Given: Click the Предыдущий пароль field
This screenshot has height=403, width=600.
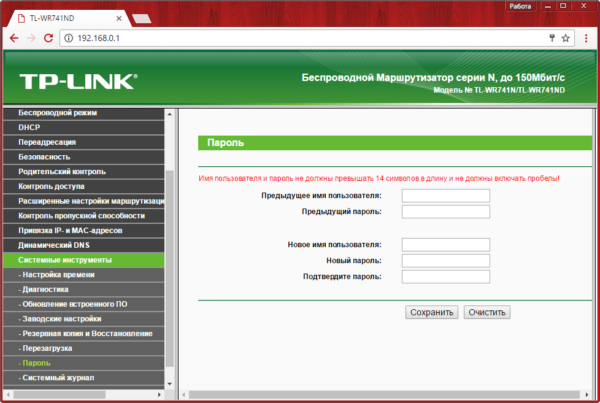Looking at the screenshot, I should [446, 212].
